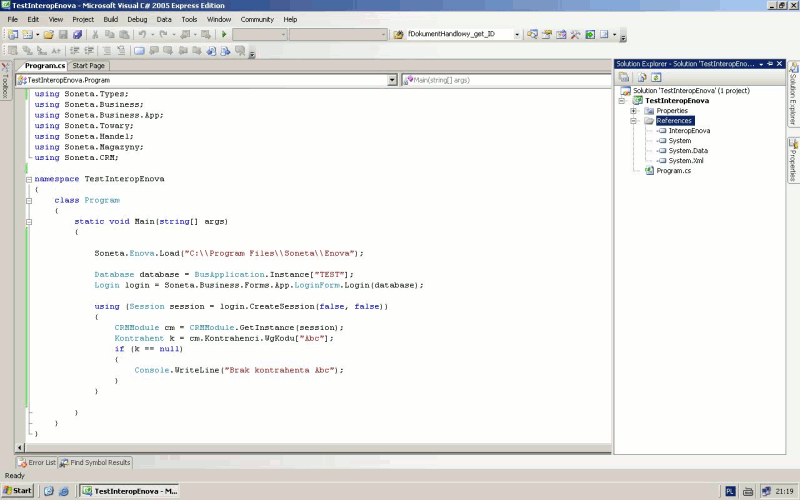Open the Properties side tab
The width and height of the screenshot is (800, 500).
793,160
